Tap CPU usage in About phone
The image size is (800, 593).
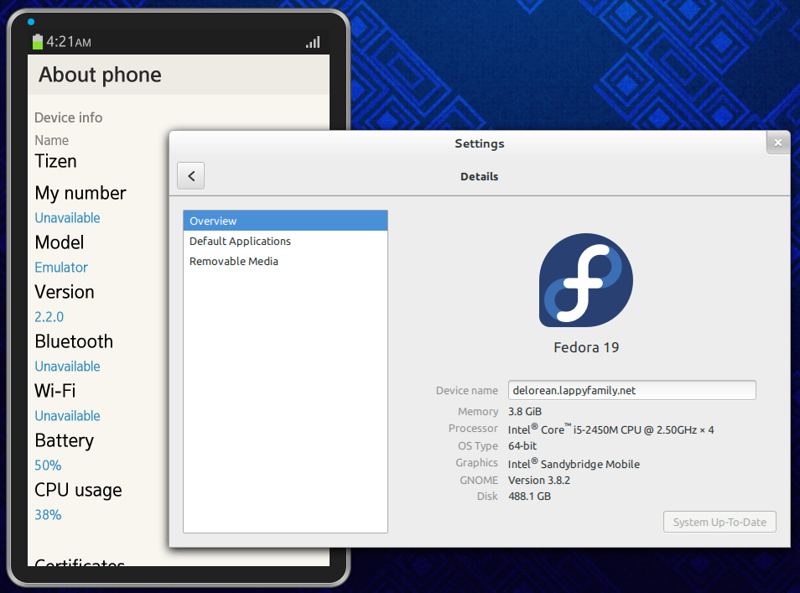[78, 490]
